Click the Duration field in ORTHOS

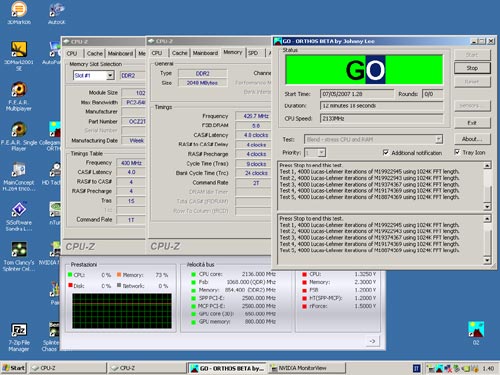click(x=382, y=106)
